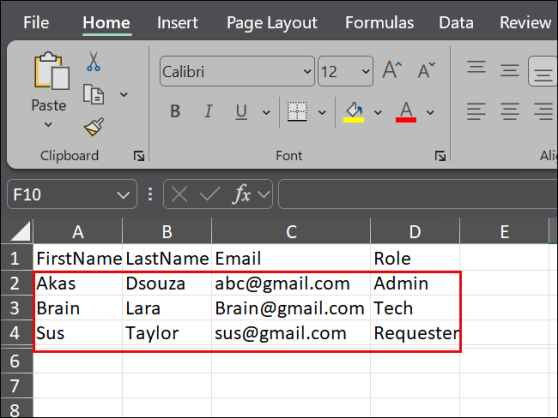
Task: Click the Insert Function fx icon
Action: [242, 194]
